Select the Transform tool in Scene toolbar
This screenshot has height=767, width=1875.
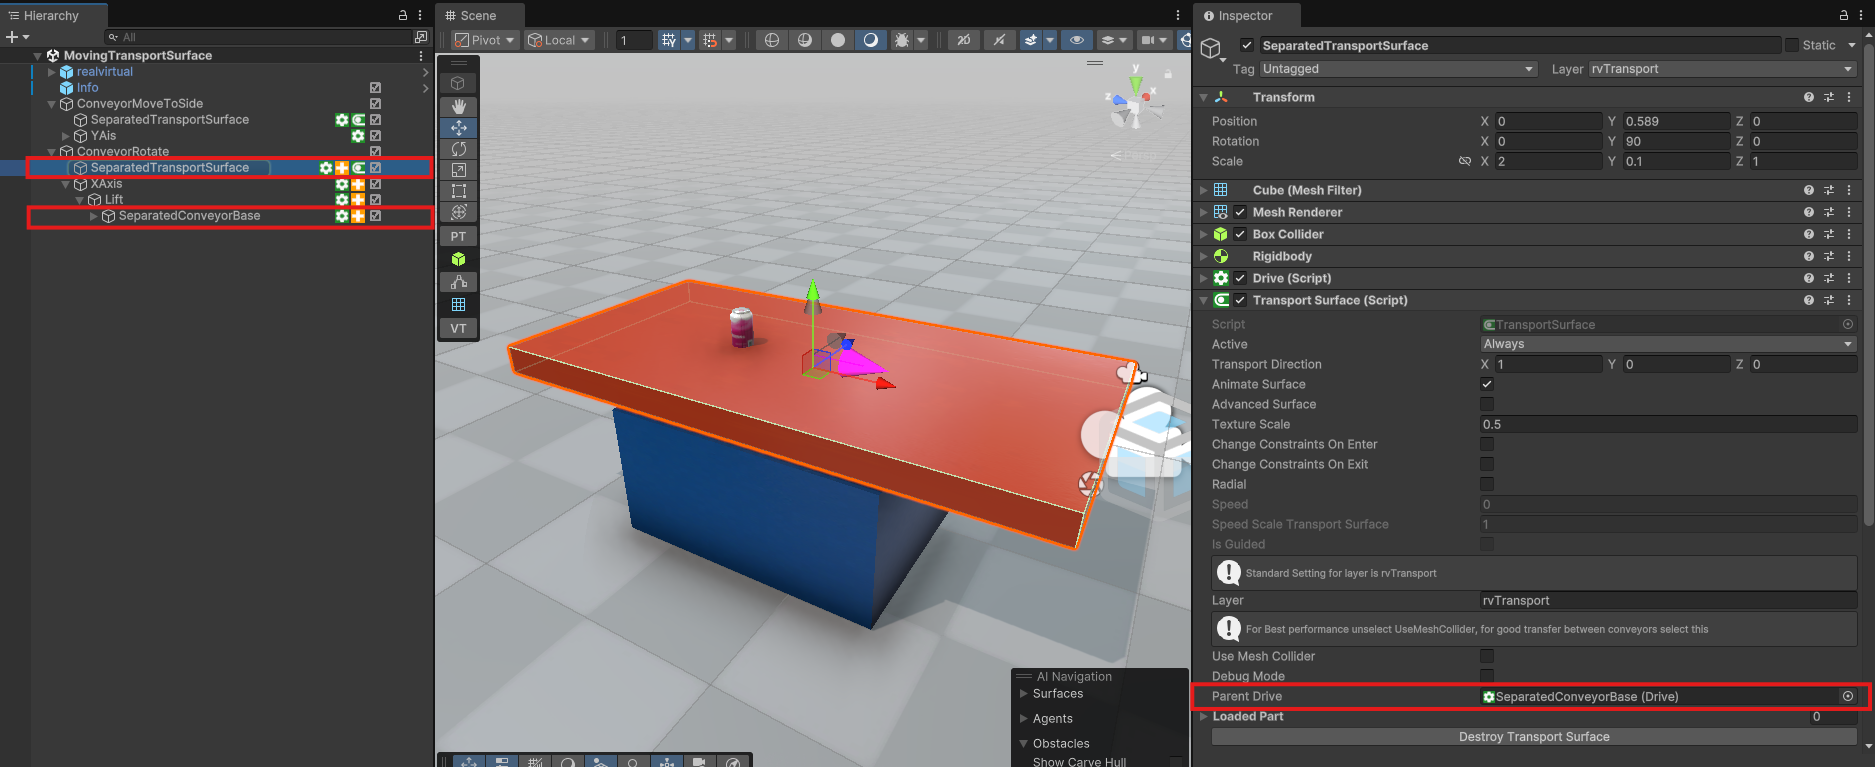click(x=458, y=212)
